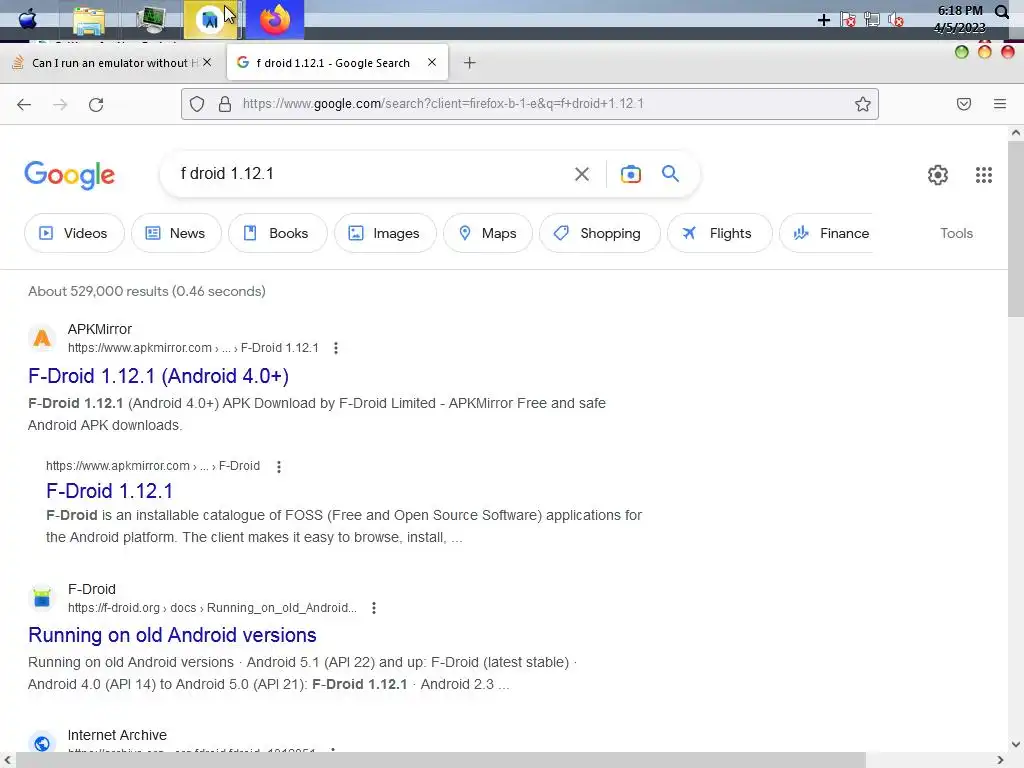The image size is (1024, 768).
Task: Click the Internet Archive result source name
Action: click(118, 735)
